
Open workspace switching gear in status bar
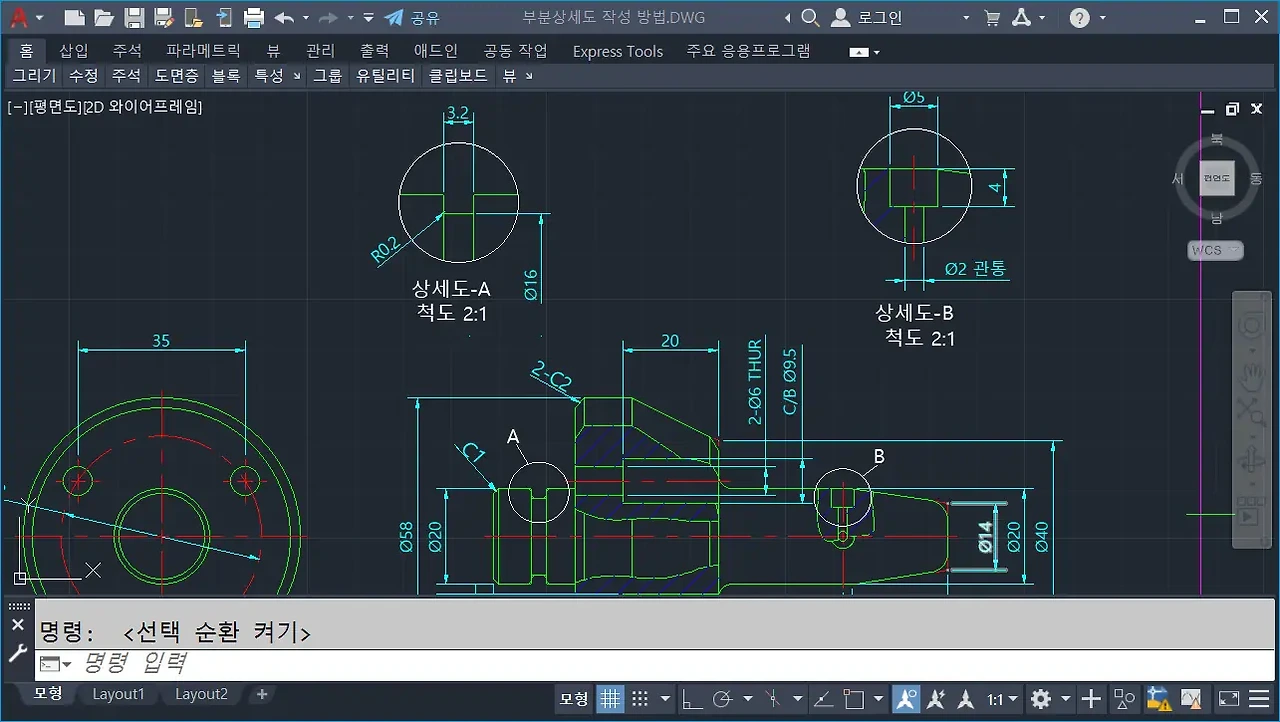(1041, 699)
